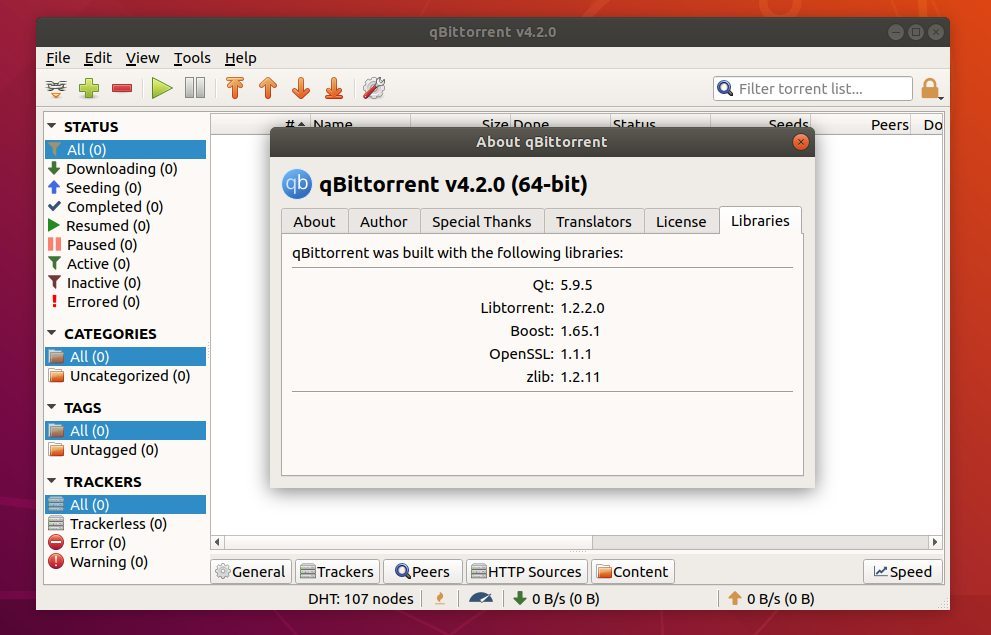
Task: Open the File menu
Action: [58, 58]
